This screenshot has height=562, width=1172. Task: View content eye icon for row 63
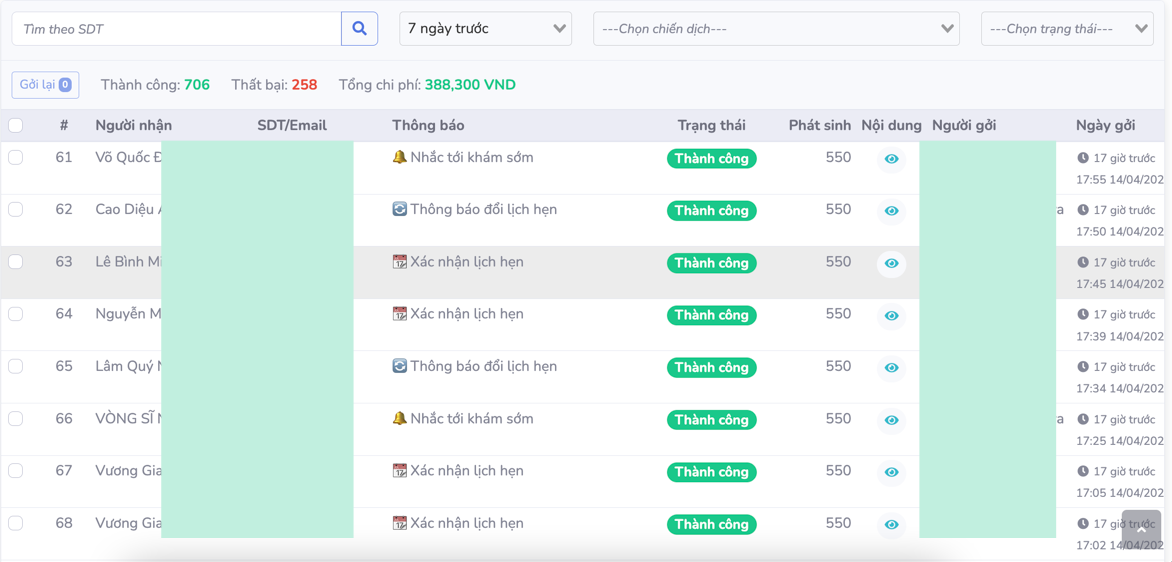[891, 264]
